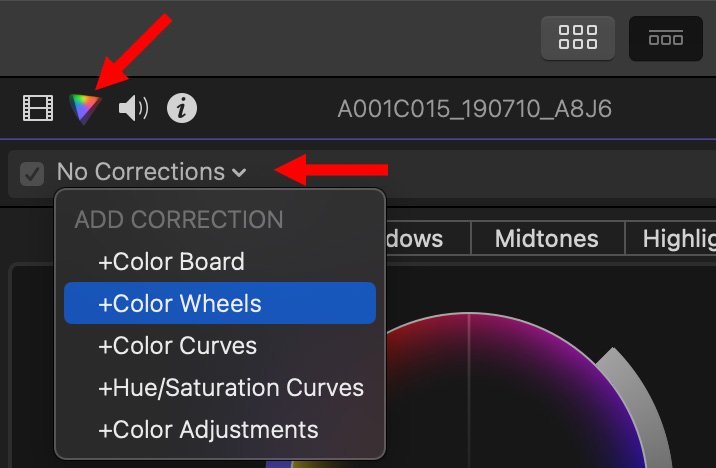The height and width of the screenshot is (468, 716).
Task: Expand the No Corrections dropdown
Action: [x=140, y=172]
